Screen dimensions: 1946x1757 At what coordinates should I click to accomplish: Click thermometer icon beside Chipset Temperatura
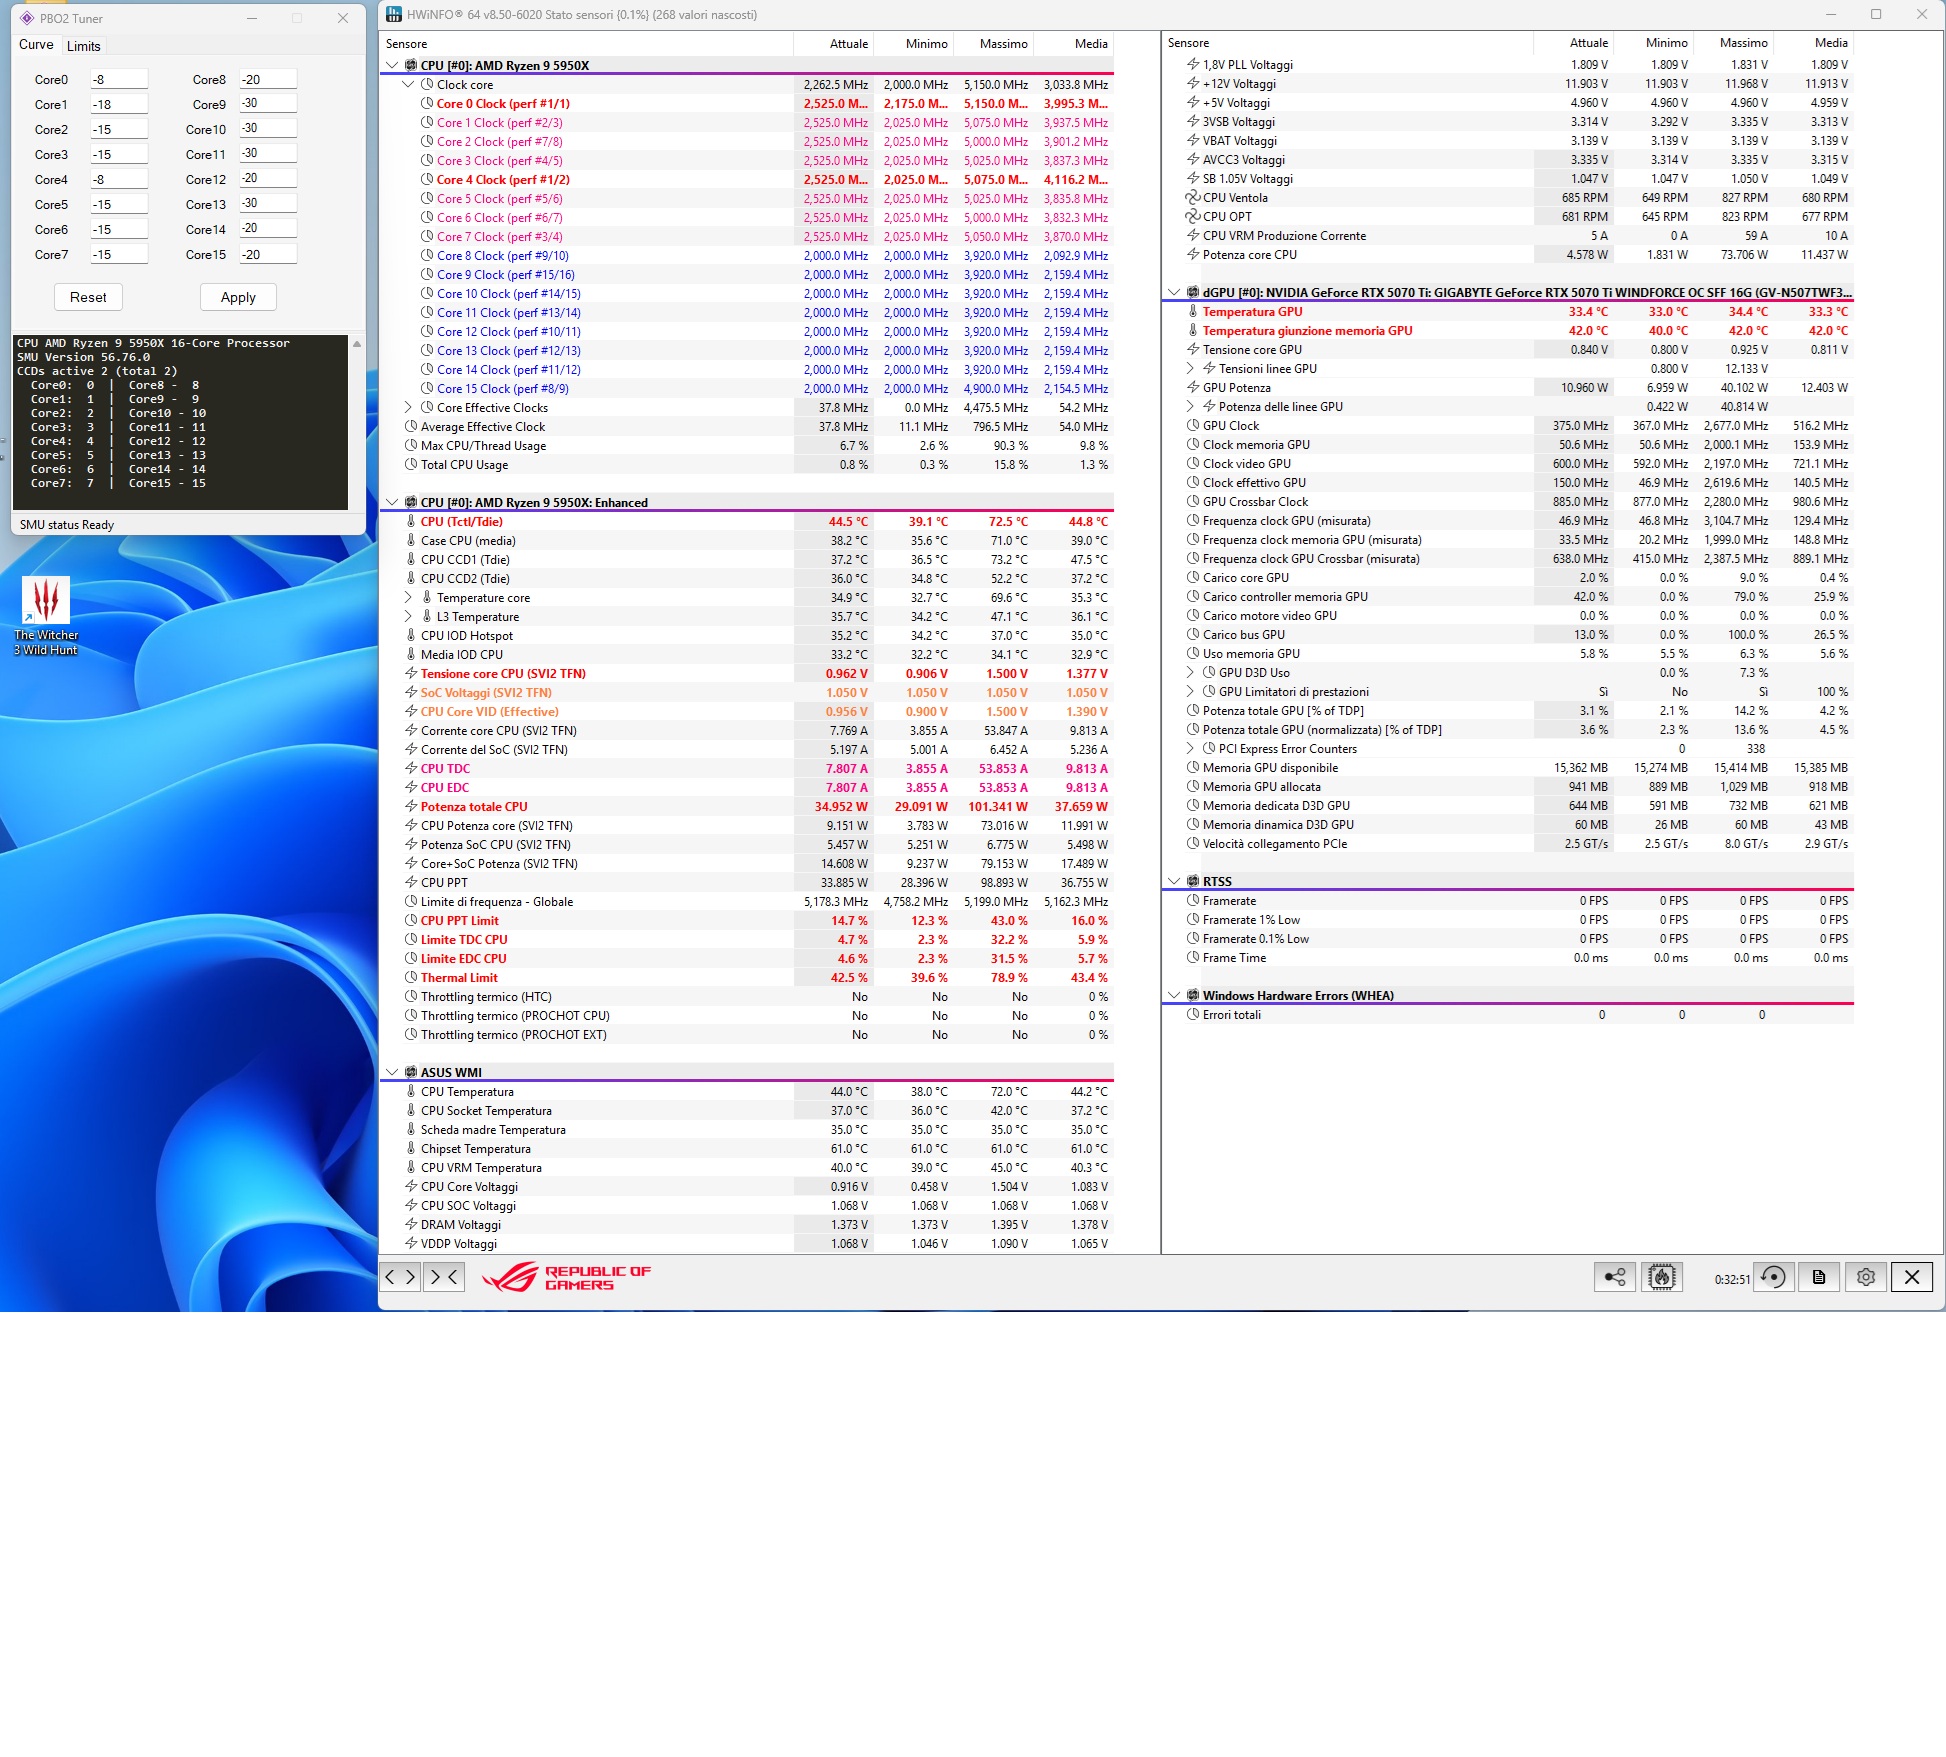click(411, 1148)
